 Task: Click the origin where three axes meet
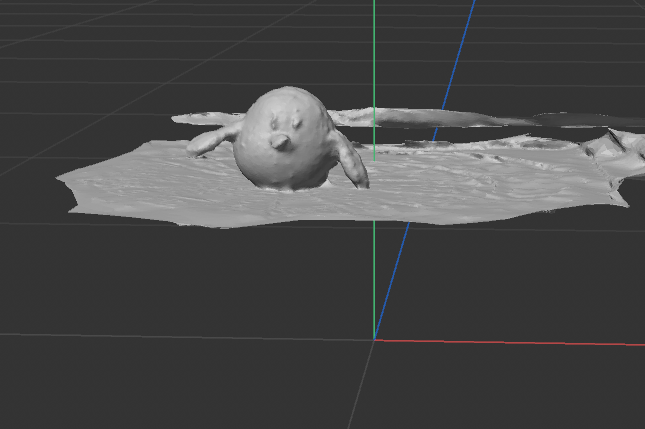coord(375,339)
